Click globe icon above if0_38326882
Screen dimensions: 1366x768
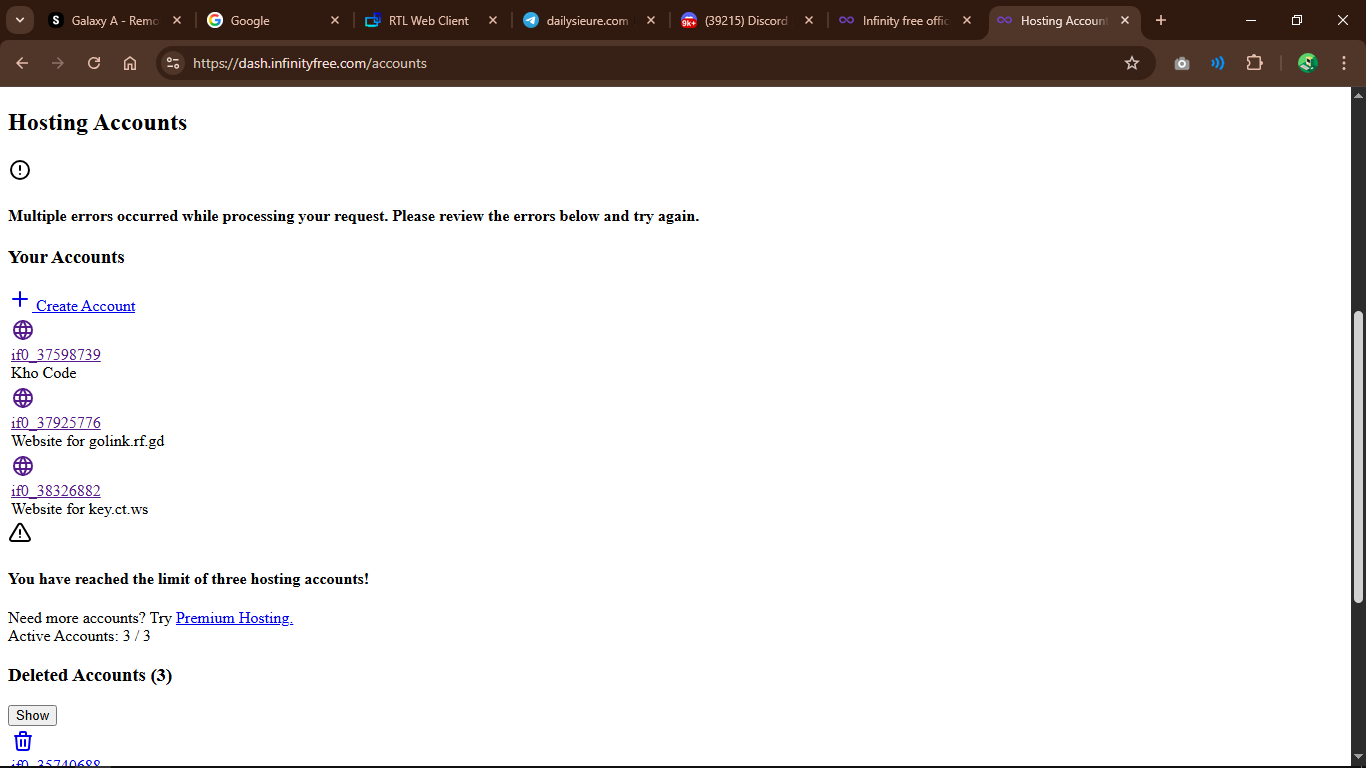(22, 466)
